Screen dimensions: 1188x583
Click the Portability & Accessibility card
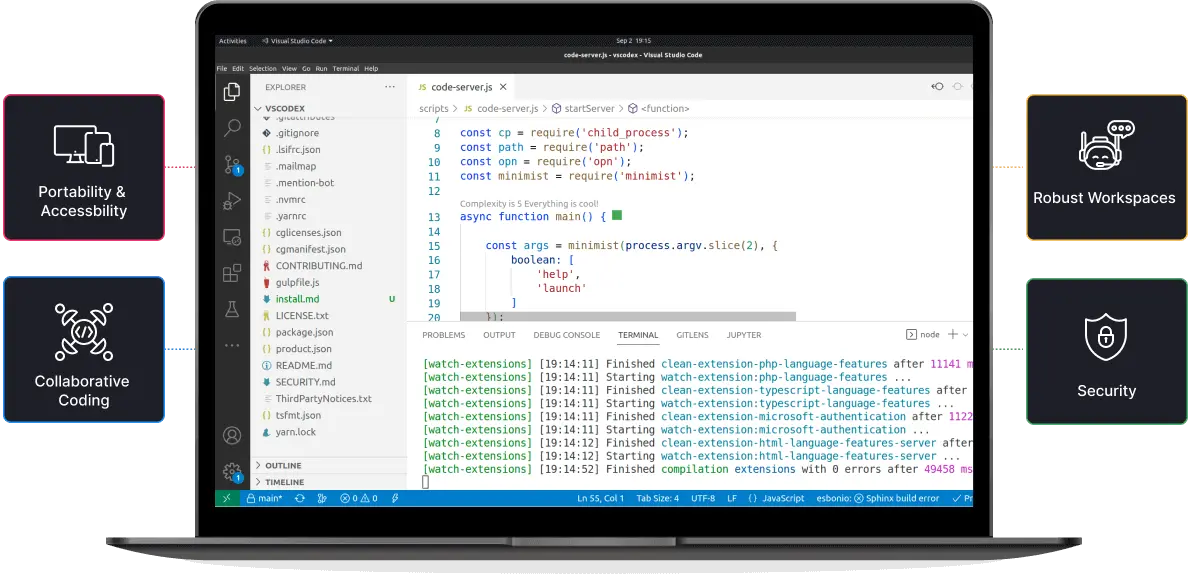coord(83,168)
